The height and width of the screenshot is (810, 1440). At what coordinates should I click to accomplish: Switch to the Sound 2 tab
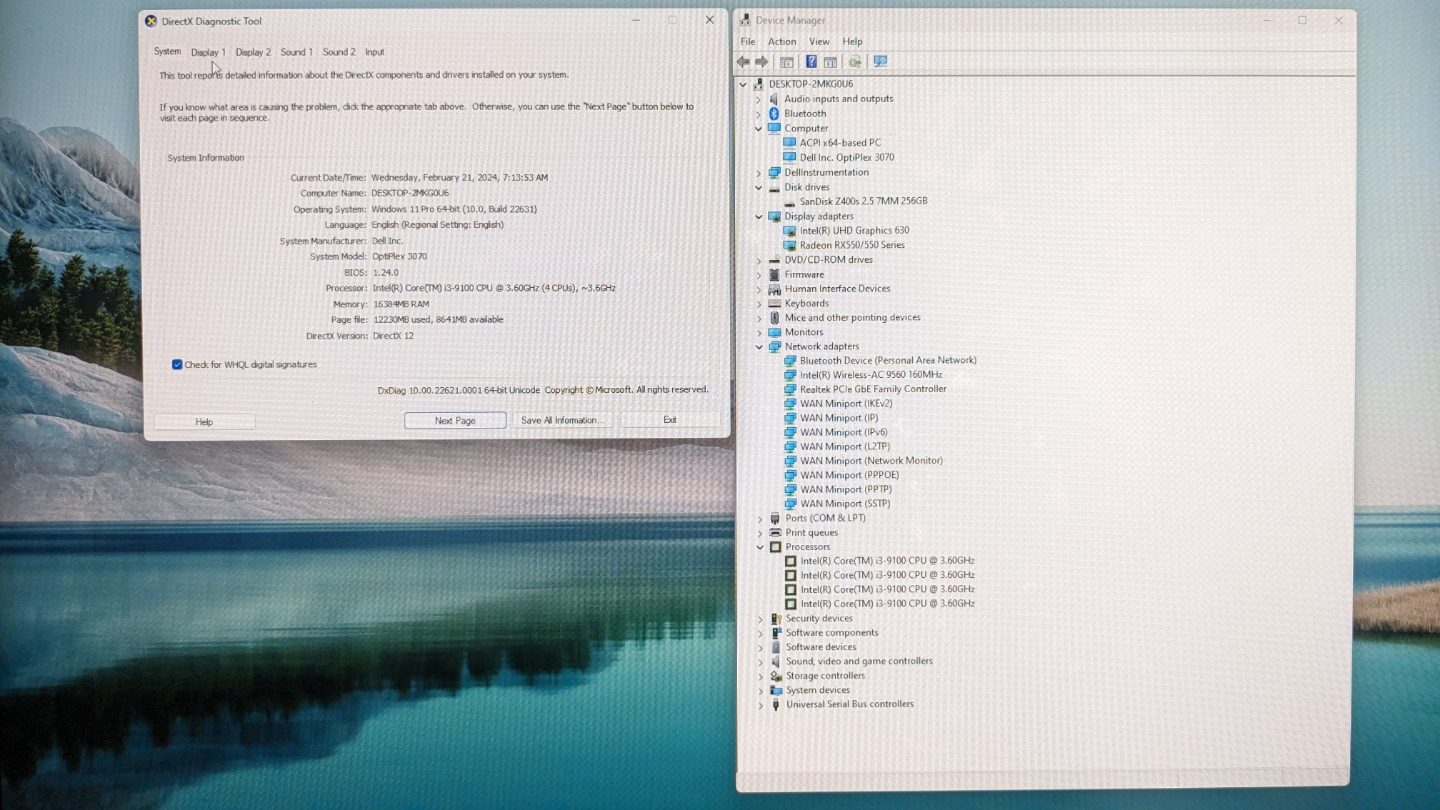(339, 52)
